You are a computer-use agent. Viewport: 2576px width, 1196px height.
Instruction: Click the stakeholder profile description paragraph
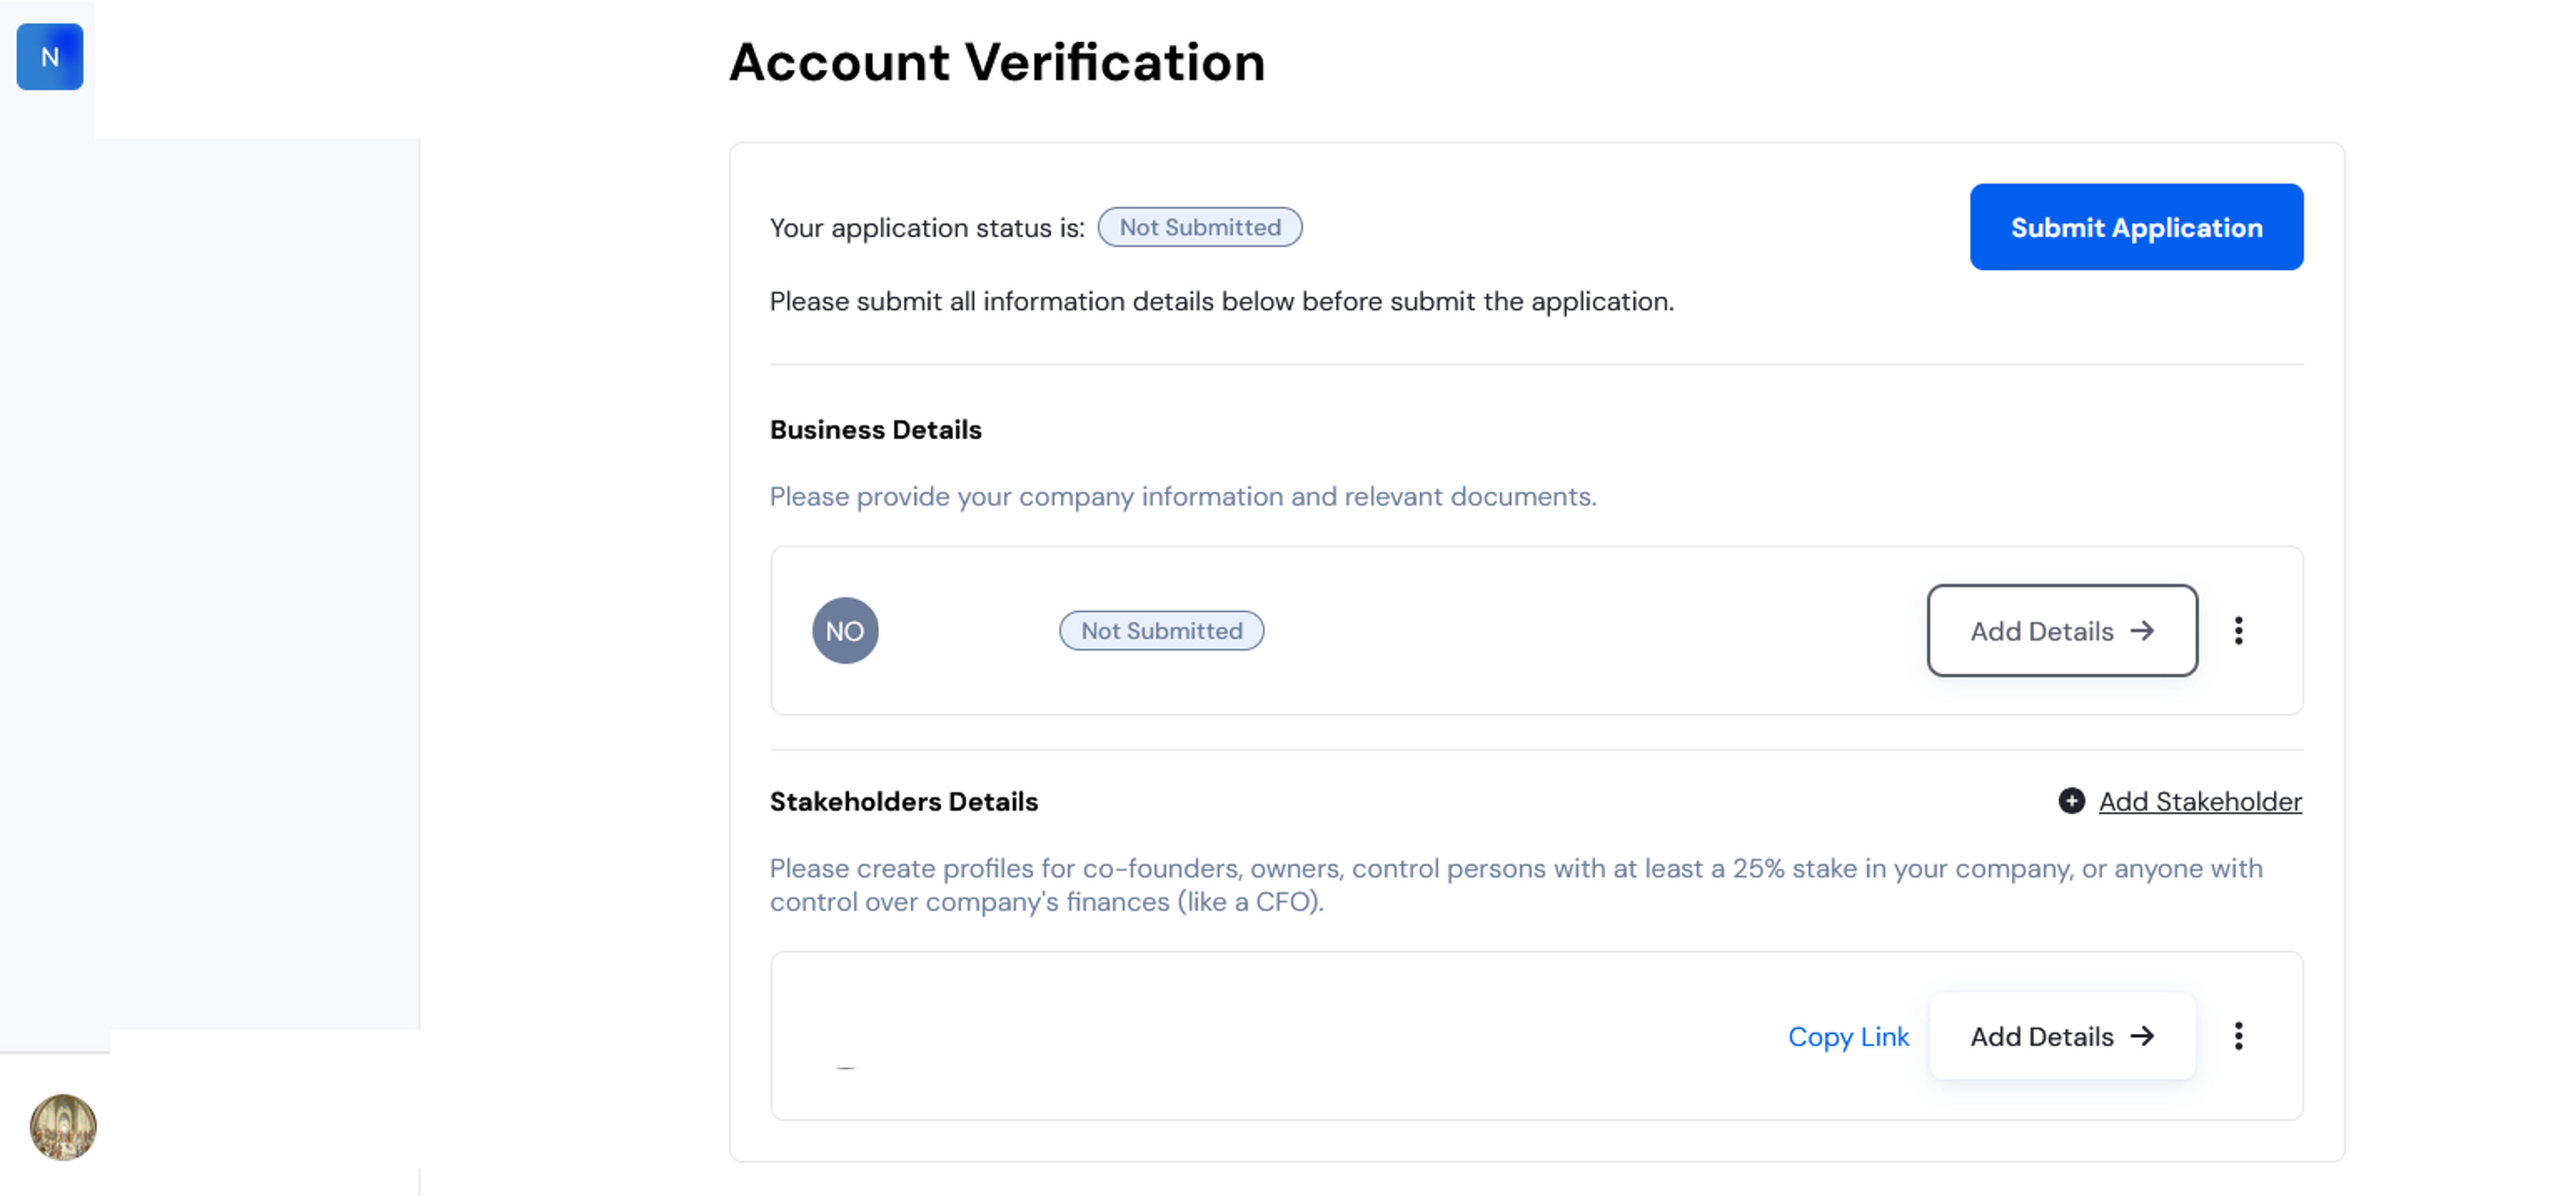1516,885
